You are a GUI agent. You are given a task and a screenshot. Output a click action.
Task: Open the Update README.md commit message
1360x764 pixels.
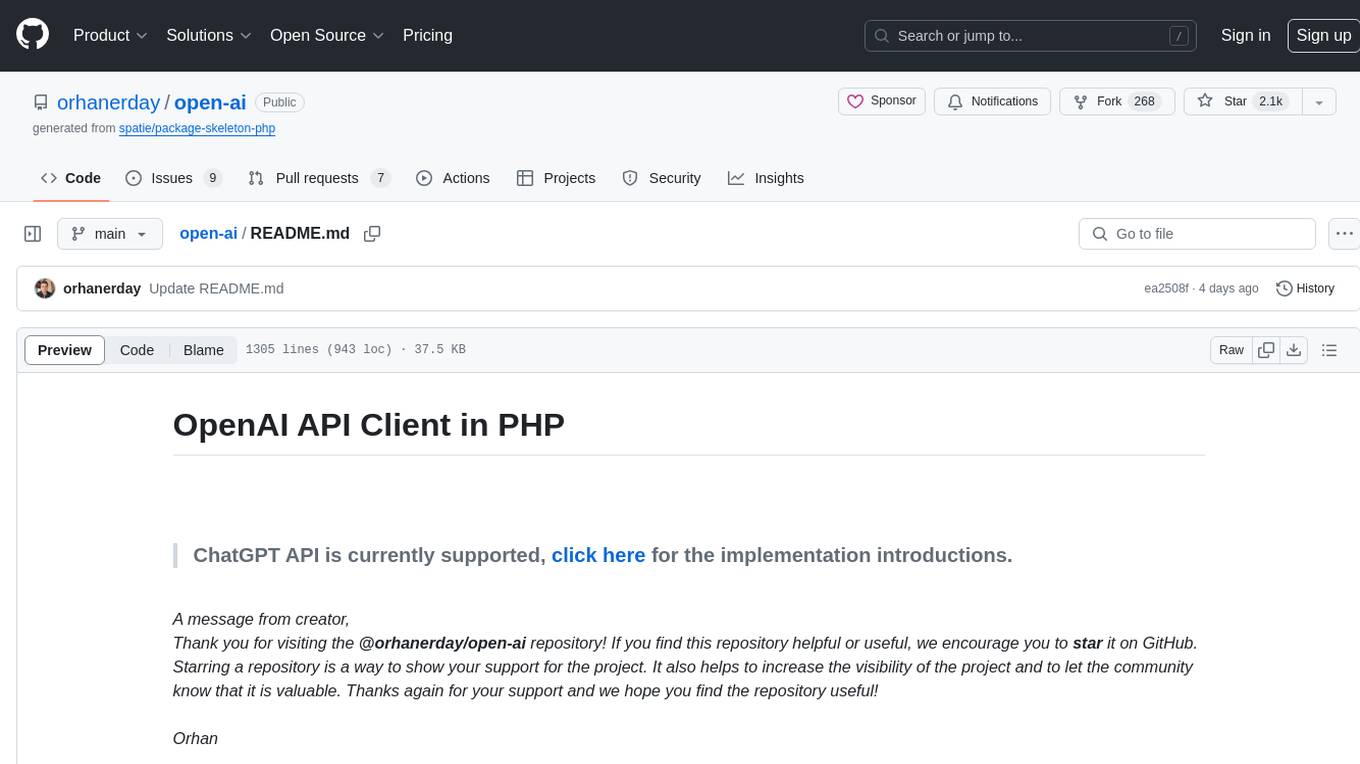click(216, 288)
